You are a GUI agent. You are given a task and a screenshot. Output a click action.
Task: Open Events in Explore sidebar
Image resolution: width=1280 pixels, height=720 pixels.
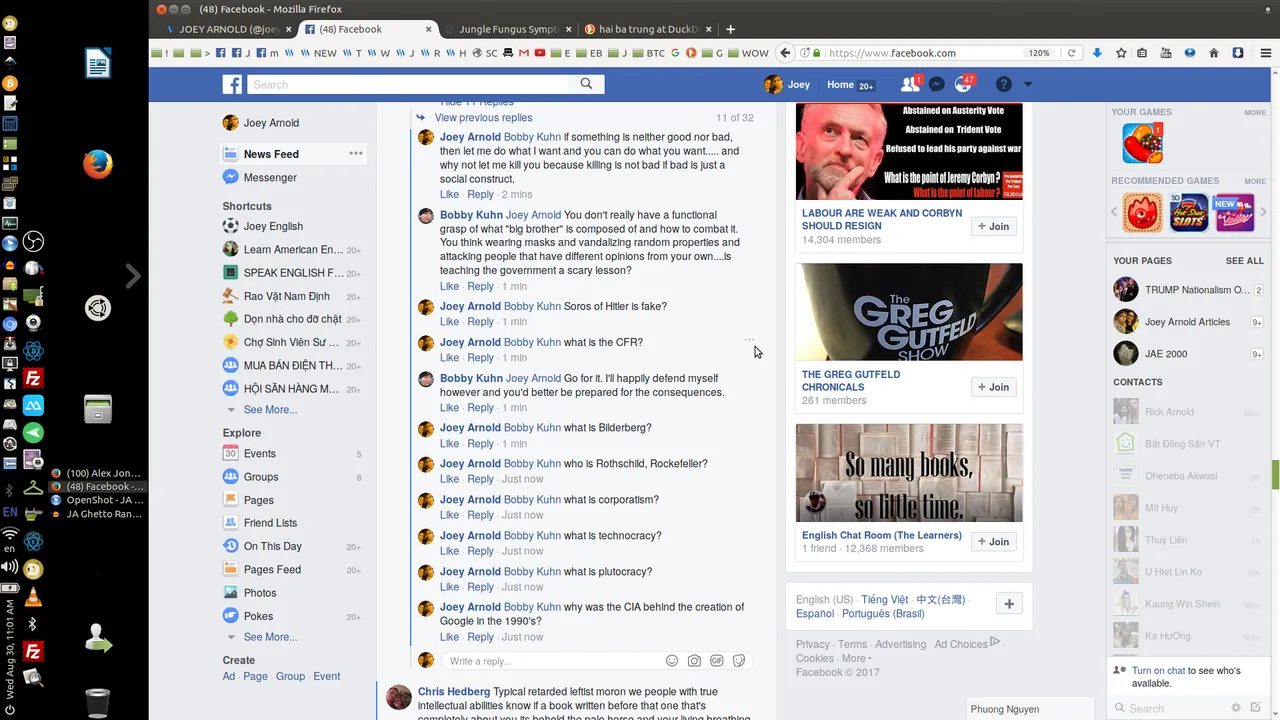coord(260,454)
